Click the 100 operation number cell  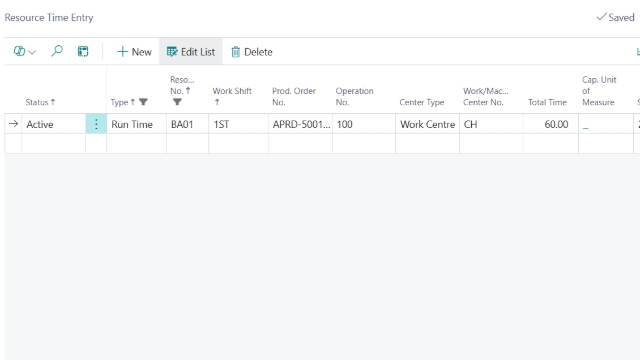click(x=364, y=124)
